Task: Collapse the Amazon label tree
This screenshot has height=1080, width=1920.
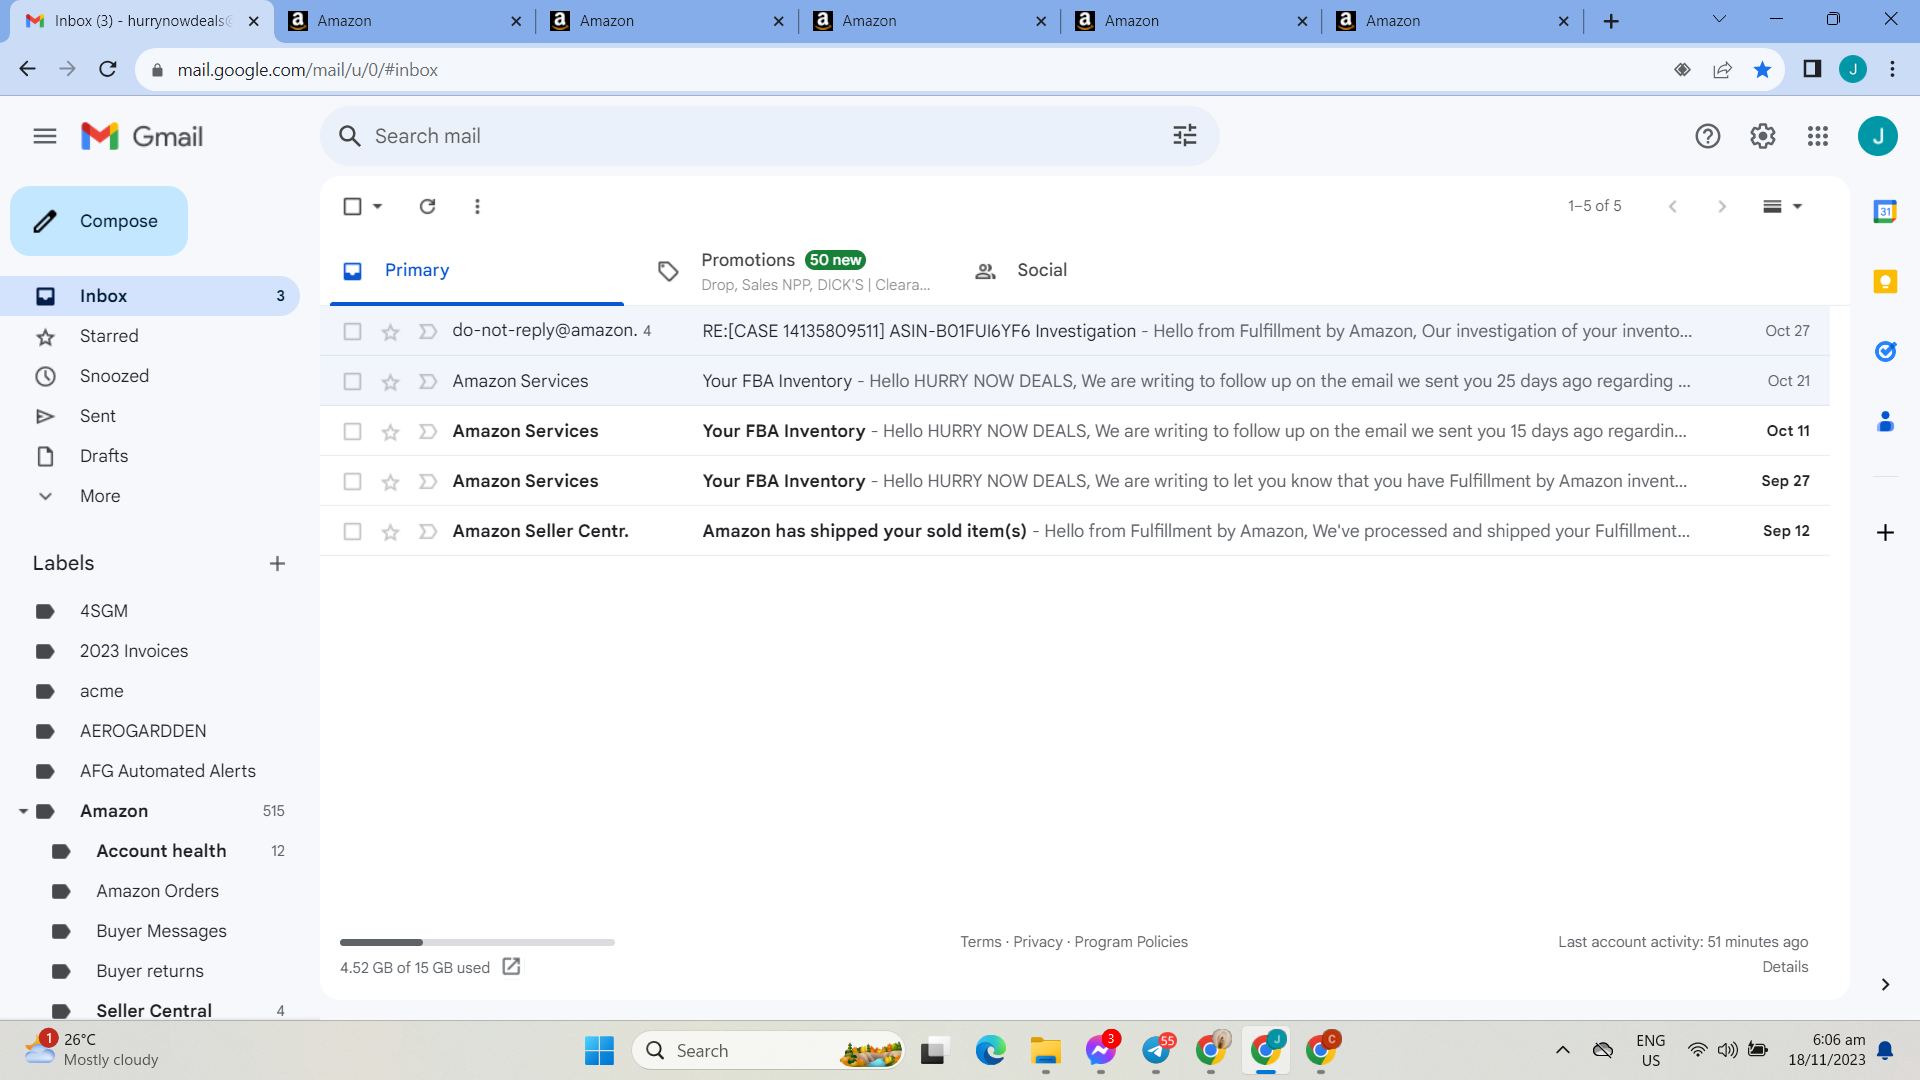Action: tap(23, 811)
